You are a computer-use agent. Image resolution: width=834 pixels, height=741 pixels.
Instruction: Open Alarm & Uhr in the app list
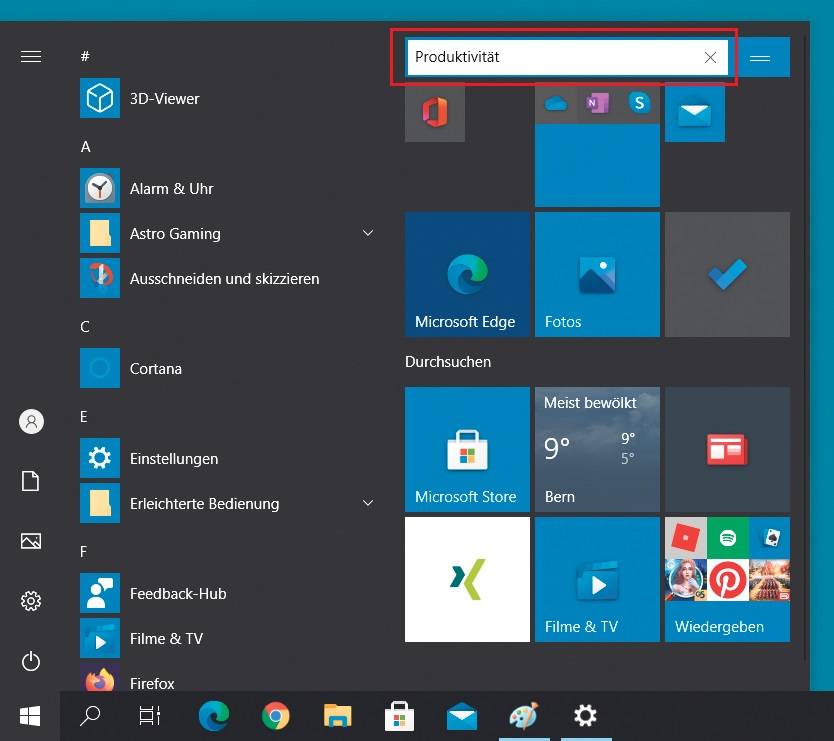click(229, 189)
